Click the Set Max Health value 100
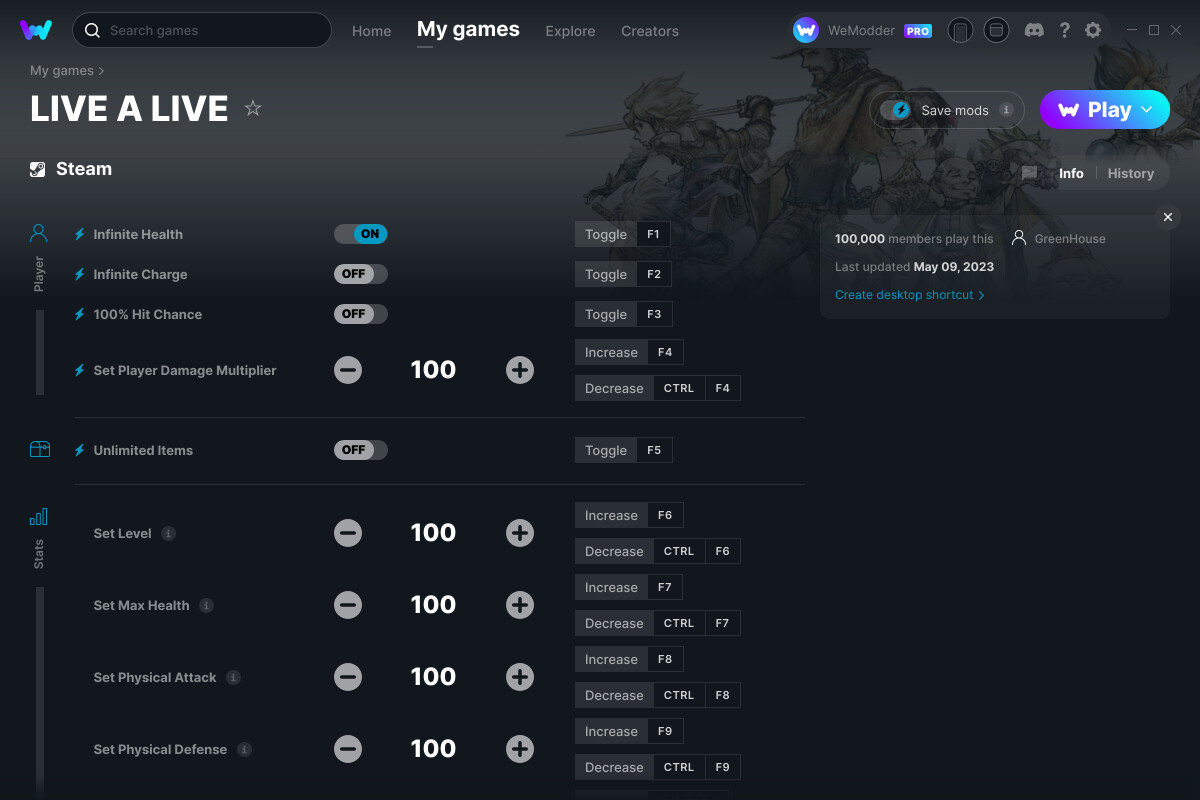Viewport: 1200px width, 800px height. [x=433, y=605]
